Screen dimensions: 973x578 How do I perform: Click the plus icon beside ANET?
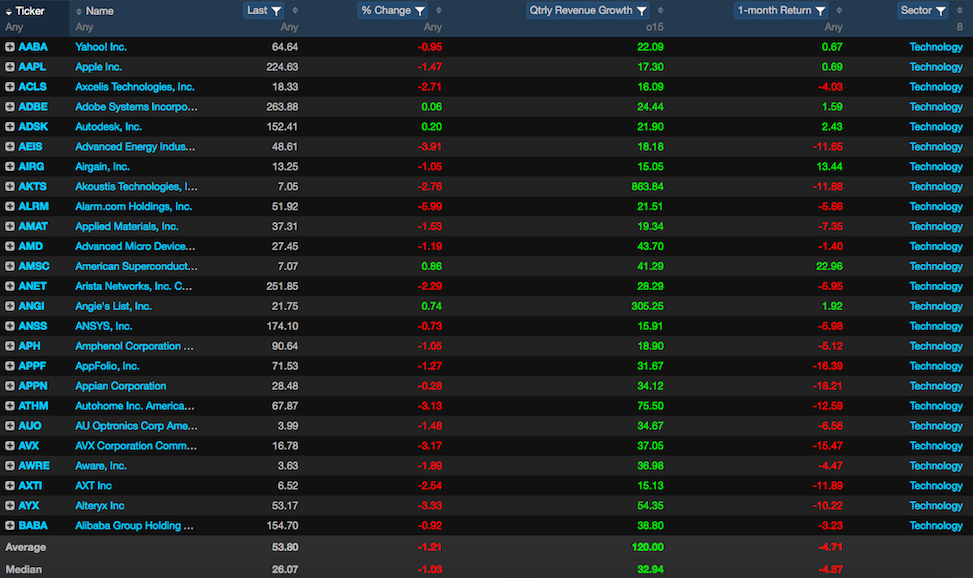[10, 286]
